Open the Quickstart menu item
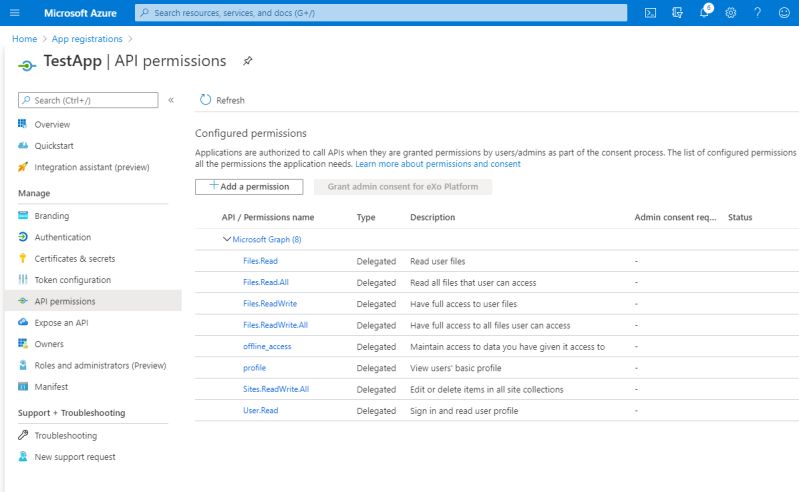This screenshot has width=799, height=492. (54, 146)
